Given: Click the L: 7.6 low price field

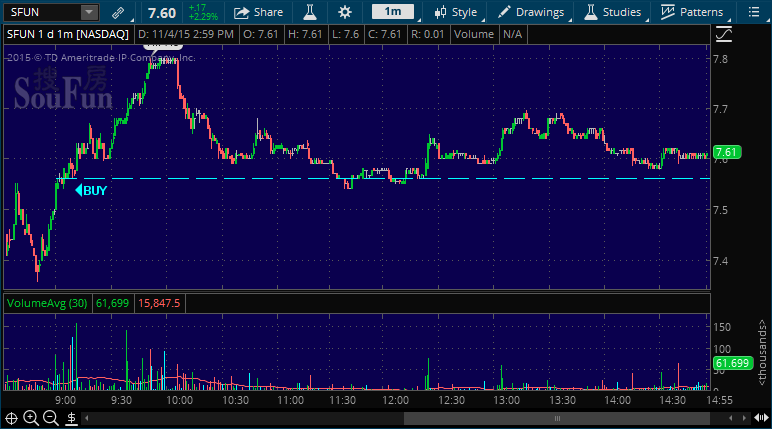Looking at the screenshot, I should 346,34.
